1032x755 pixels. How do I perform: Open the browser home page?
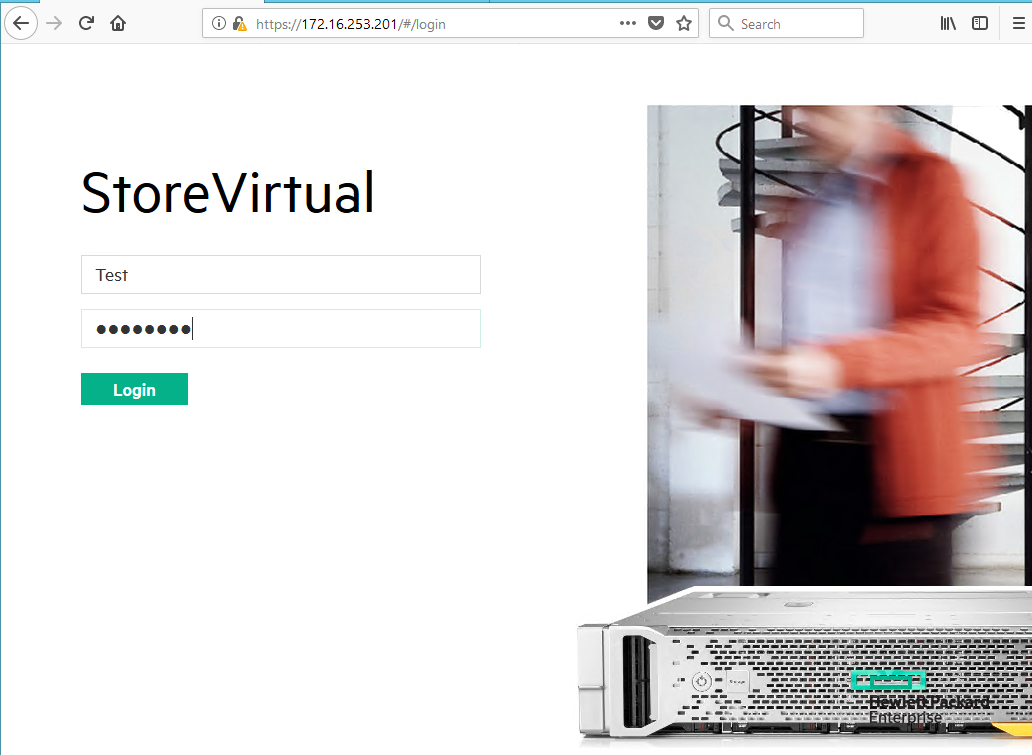[x=118, y=24]
